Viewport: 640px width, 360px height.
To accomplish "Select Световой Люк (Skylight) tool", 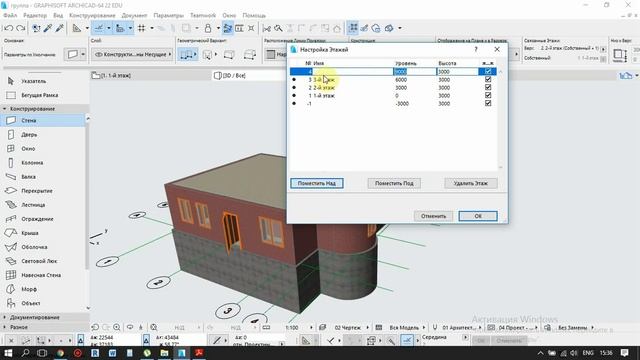I will 43,261.
